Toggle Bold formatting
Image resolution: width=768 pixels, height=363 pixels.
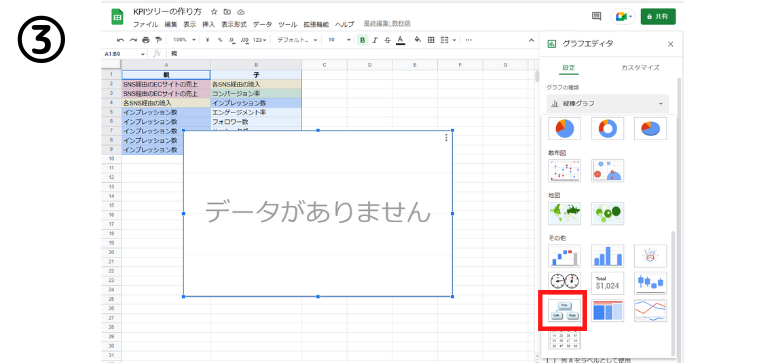pyautogui.click(x=362, y=40)
